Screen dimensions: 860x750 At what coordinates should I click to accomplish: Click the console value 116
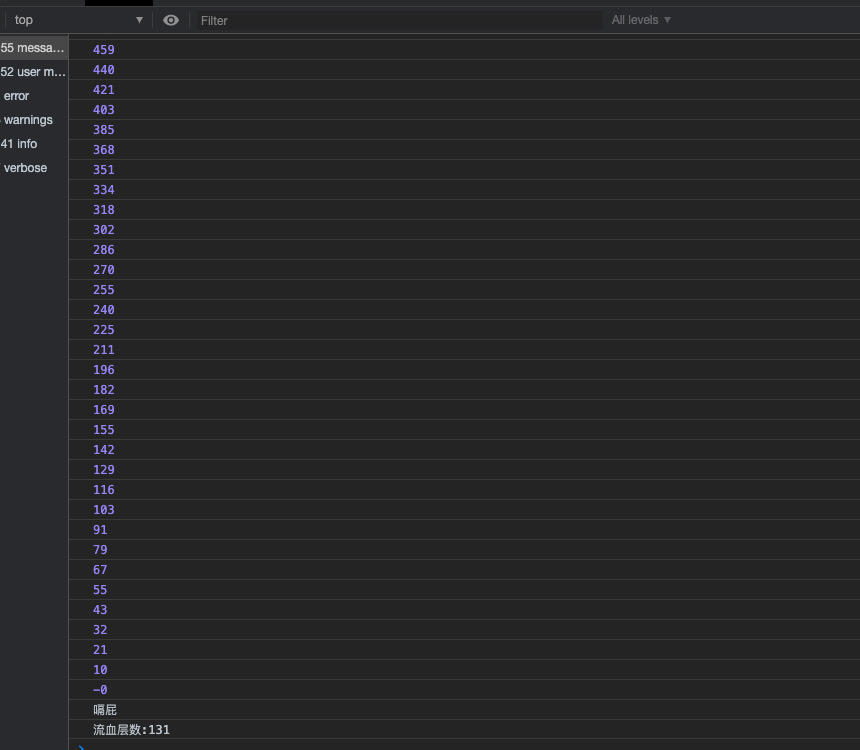[x=104, y=490]
